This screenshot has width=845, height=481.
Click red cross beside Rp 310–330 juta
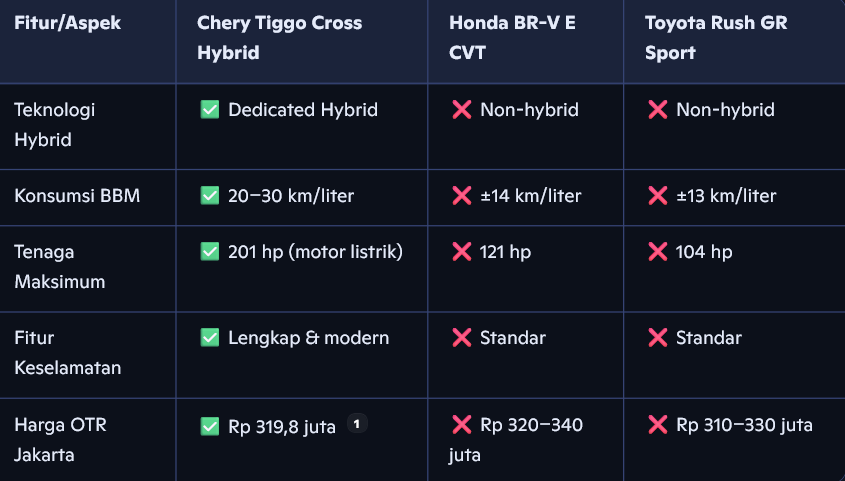657,426
